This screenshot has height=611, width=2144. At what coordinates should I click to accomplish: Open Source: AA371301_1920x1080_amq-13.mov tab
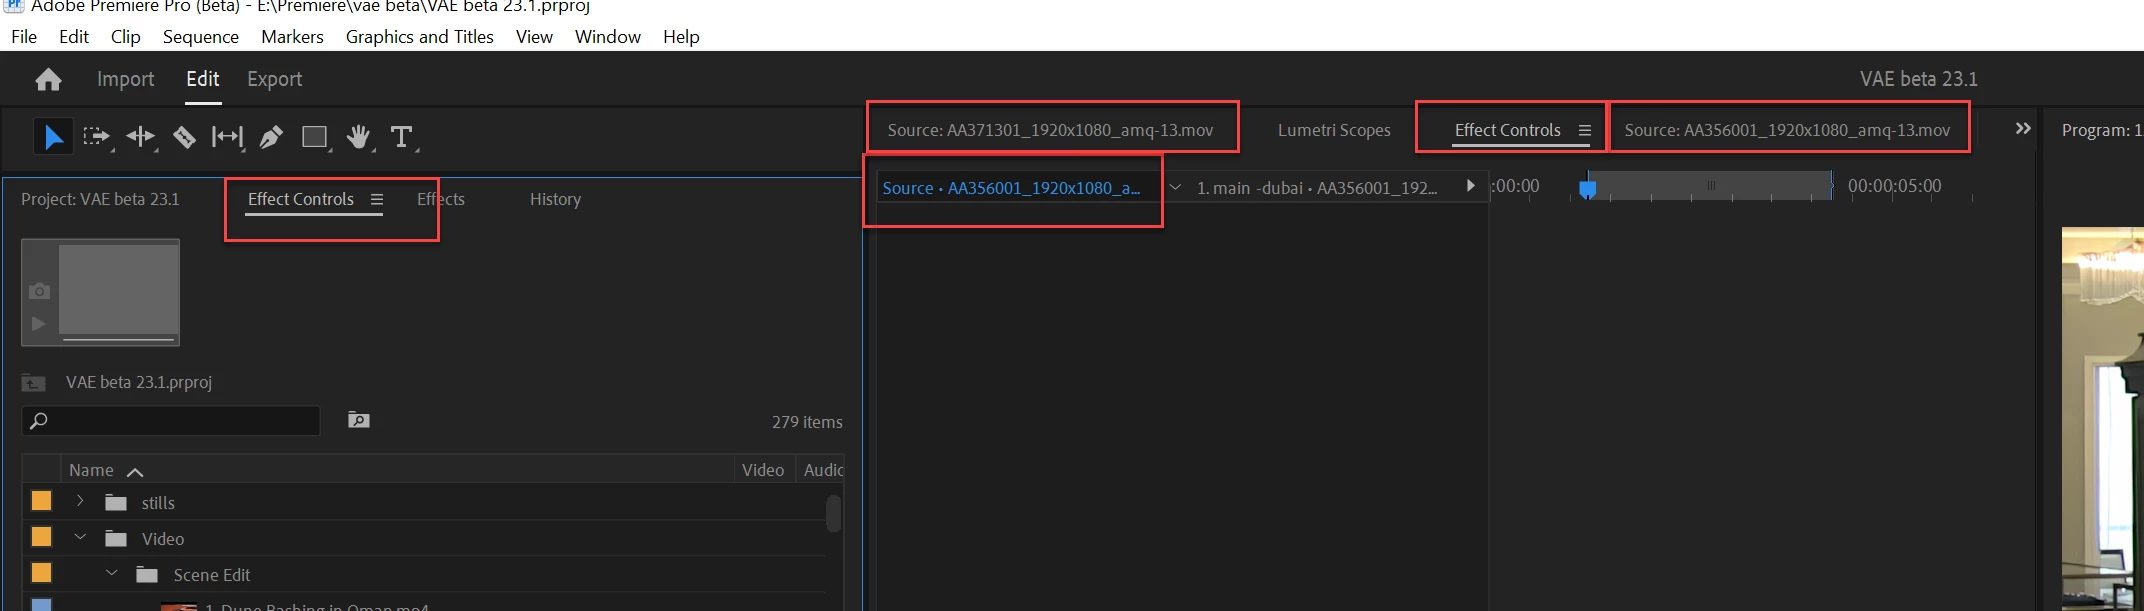[x=1050, y=130]
